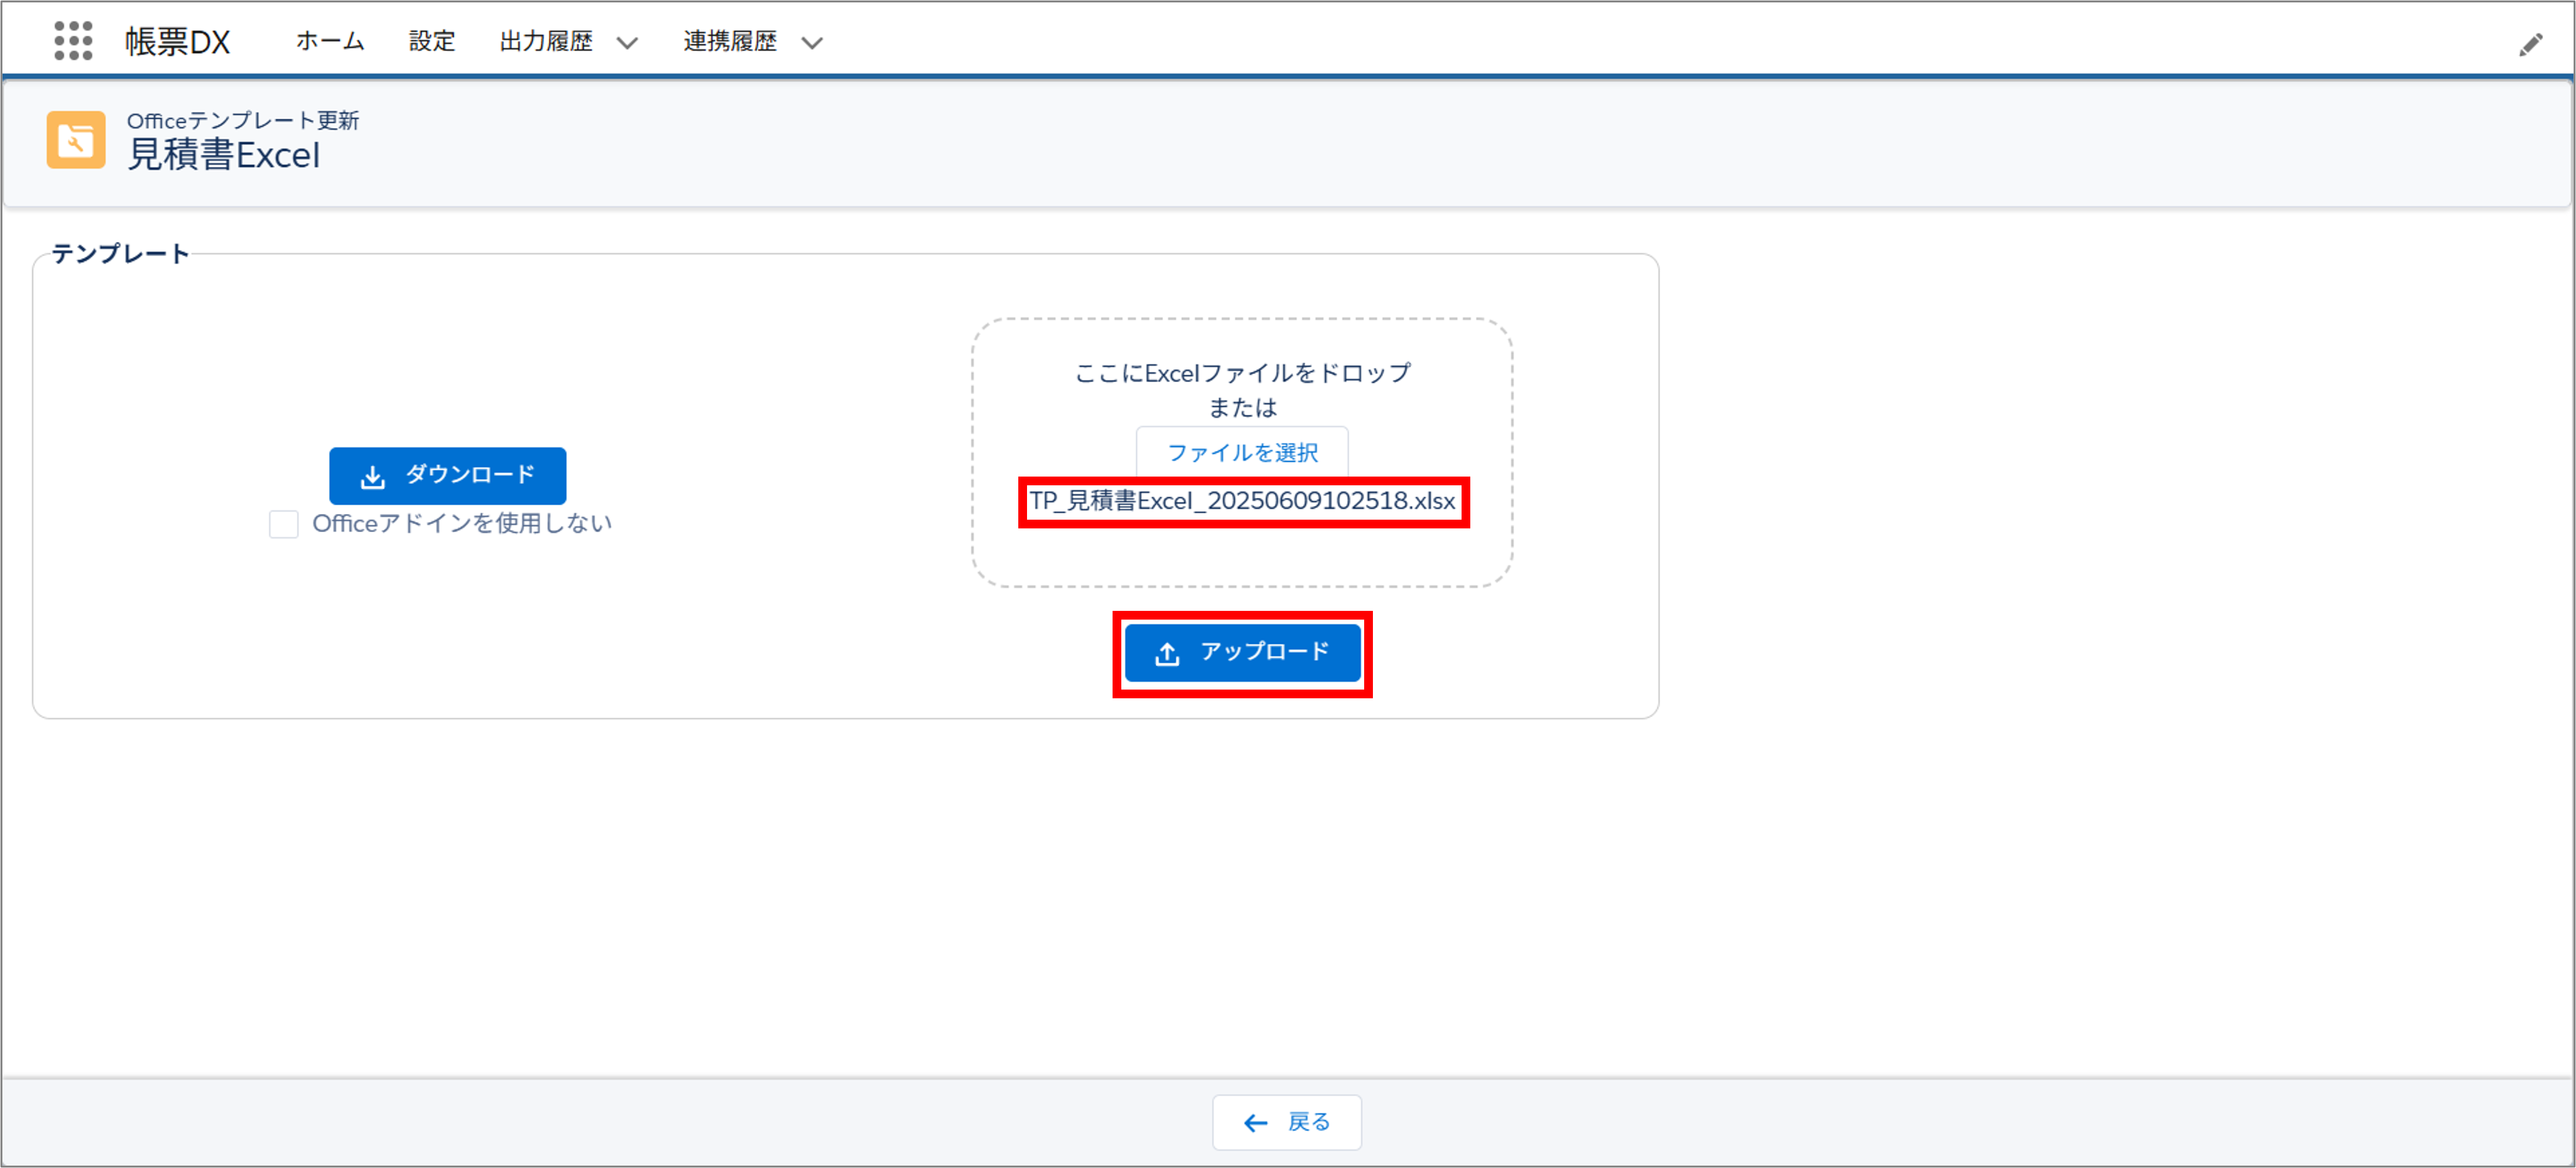The width and height of the screenshot is (2576, 1168).
Task: Expand the 出力履歴 dropdown chevron
Action: click(627, 43)
